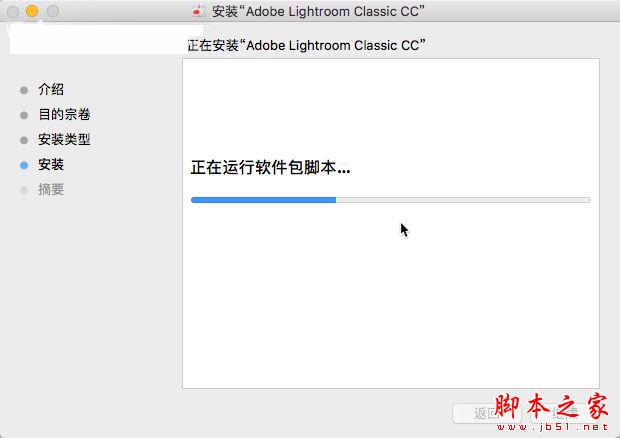Click the 正在运行软件包脚本 status text
Viewport: 620px width, 438px height.
click(x=270, y=168)
